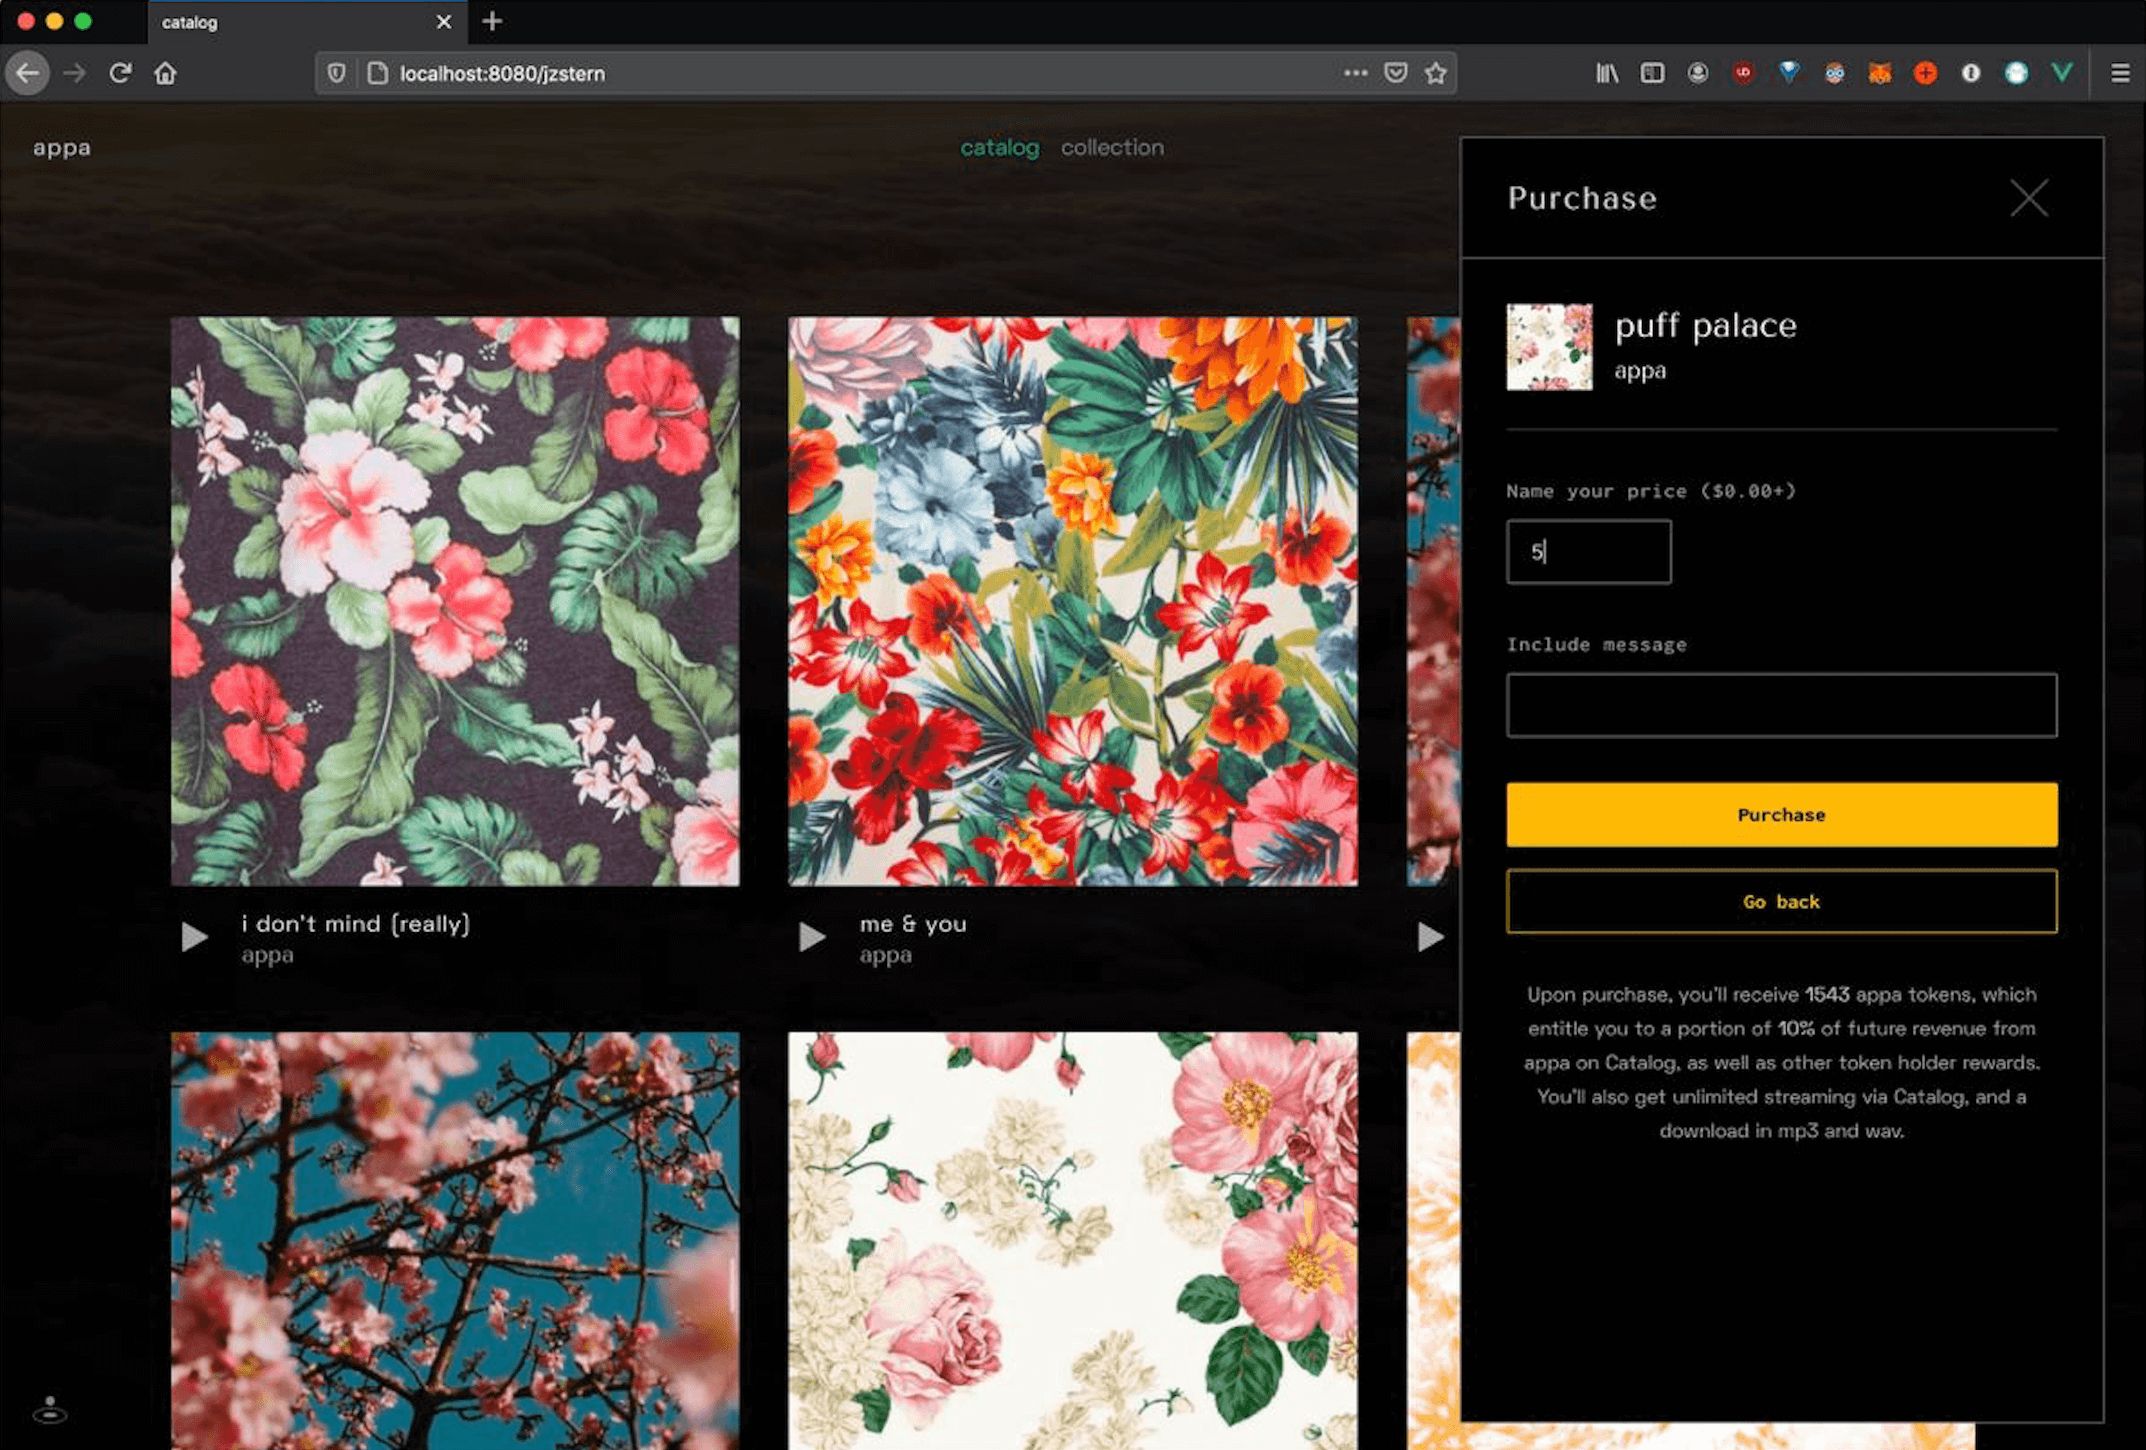2146x1450 pixels.
Task: Reload the page
Action: coord(120,73)
